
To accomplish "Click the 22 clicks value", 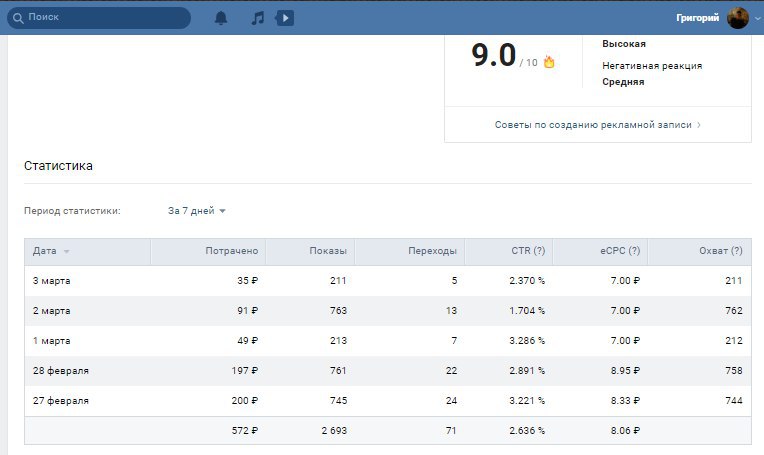I will pyautogui.click(x=451, y=371).
